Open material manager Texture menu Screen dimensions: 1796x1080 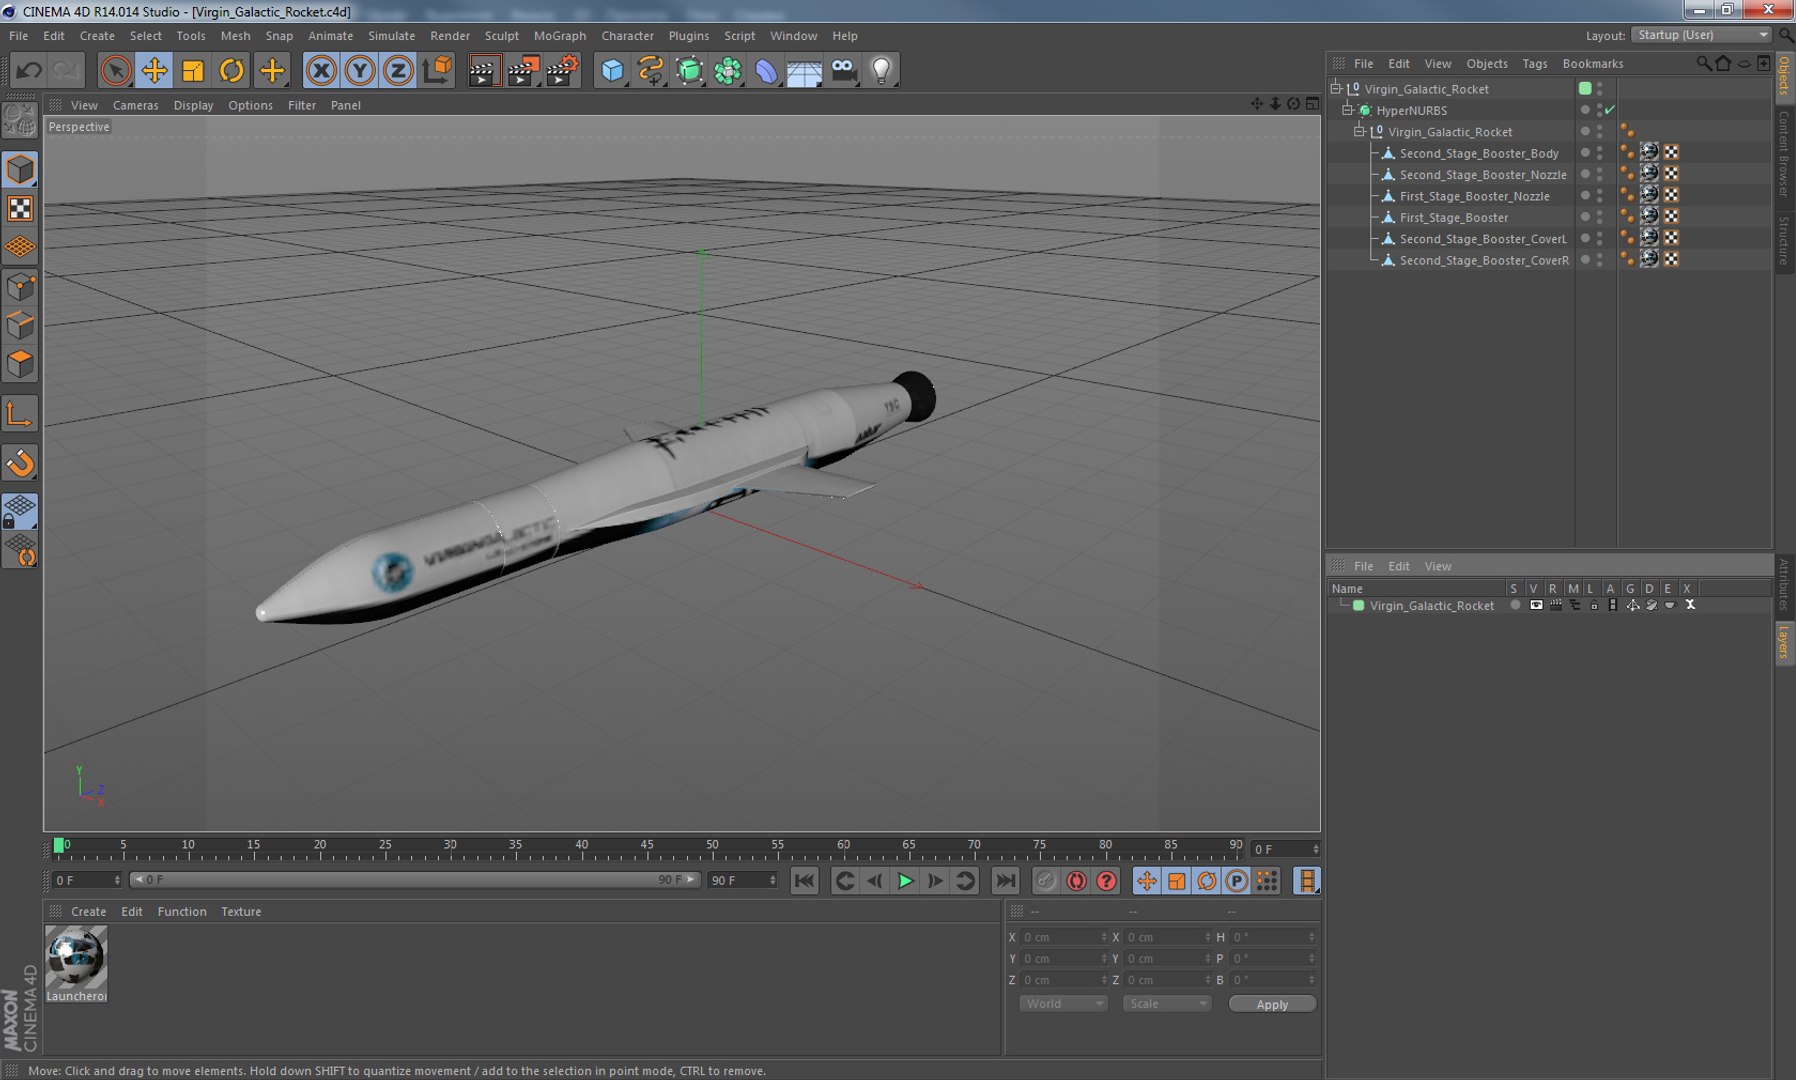241,911
